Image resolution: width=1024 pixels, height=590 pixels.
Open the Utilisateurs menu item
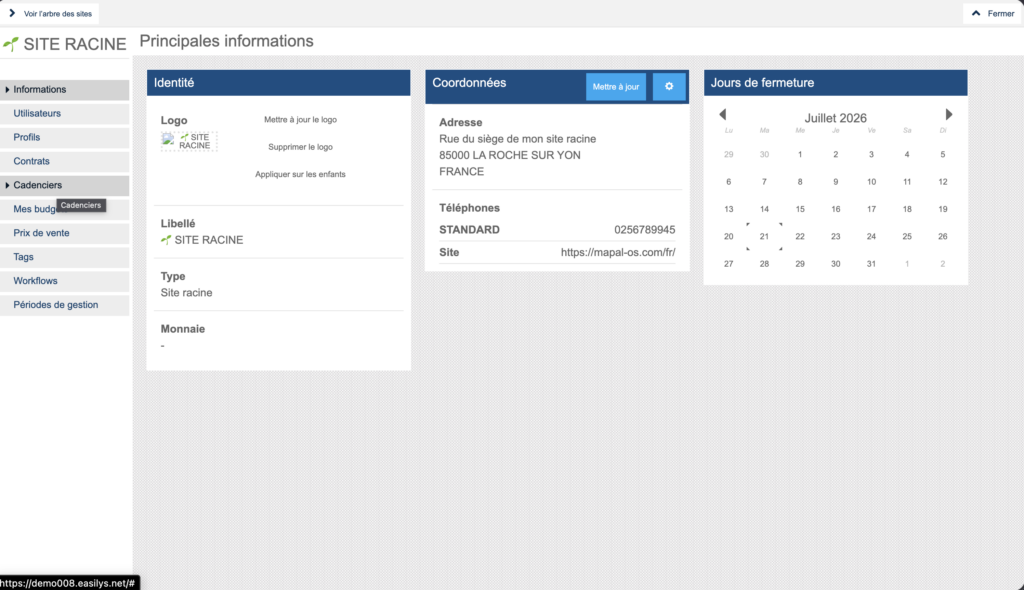coord(65,114)
